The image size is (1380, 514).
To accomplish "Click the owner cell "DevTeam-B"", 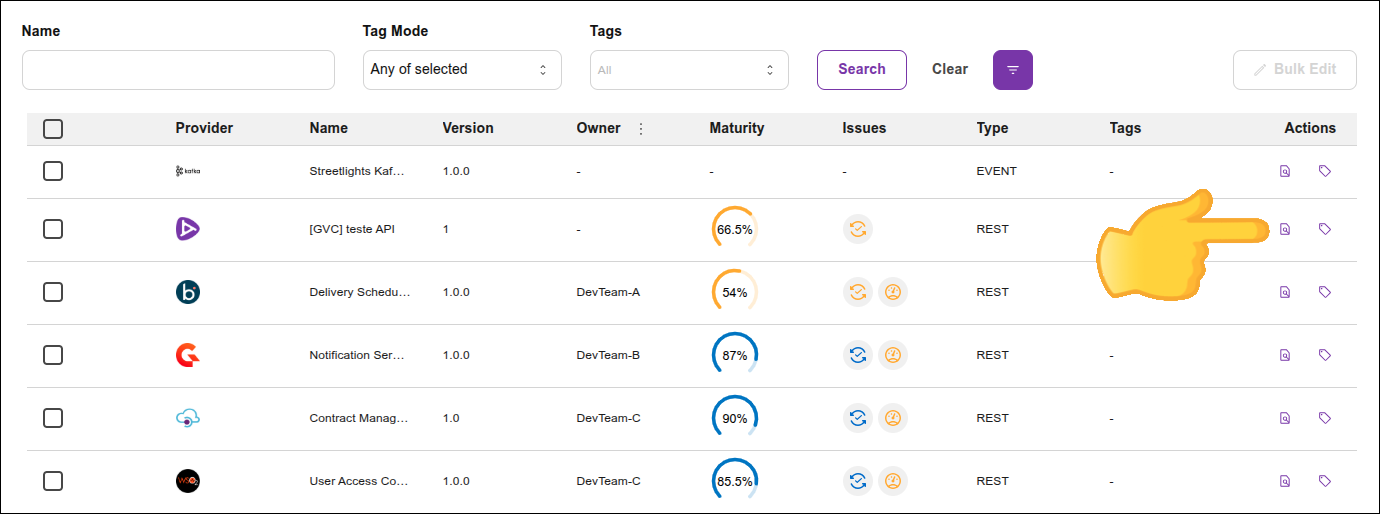I will pyautogui.click(x=608, y=355).
